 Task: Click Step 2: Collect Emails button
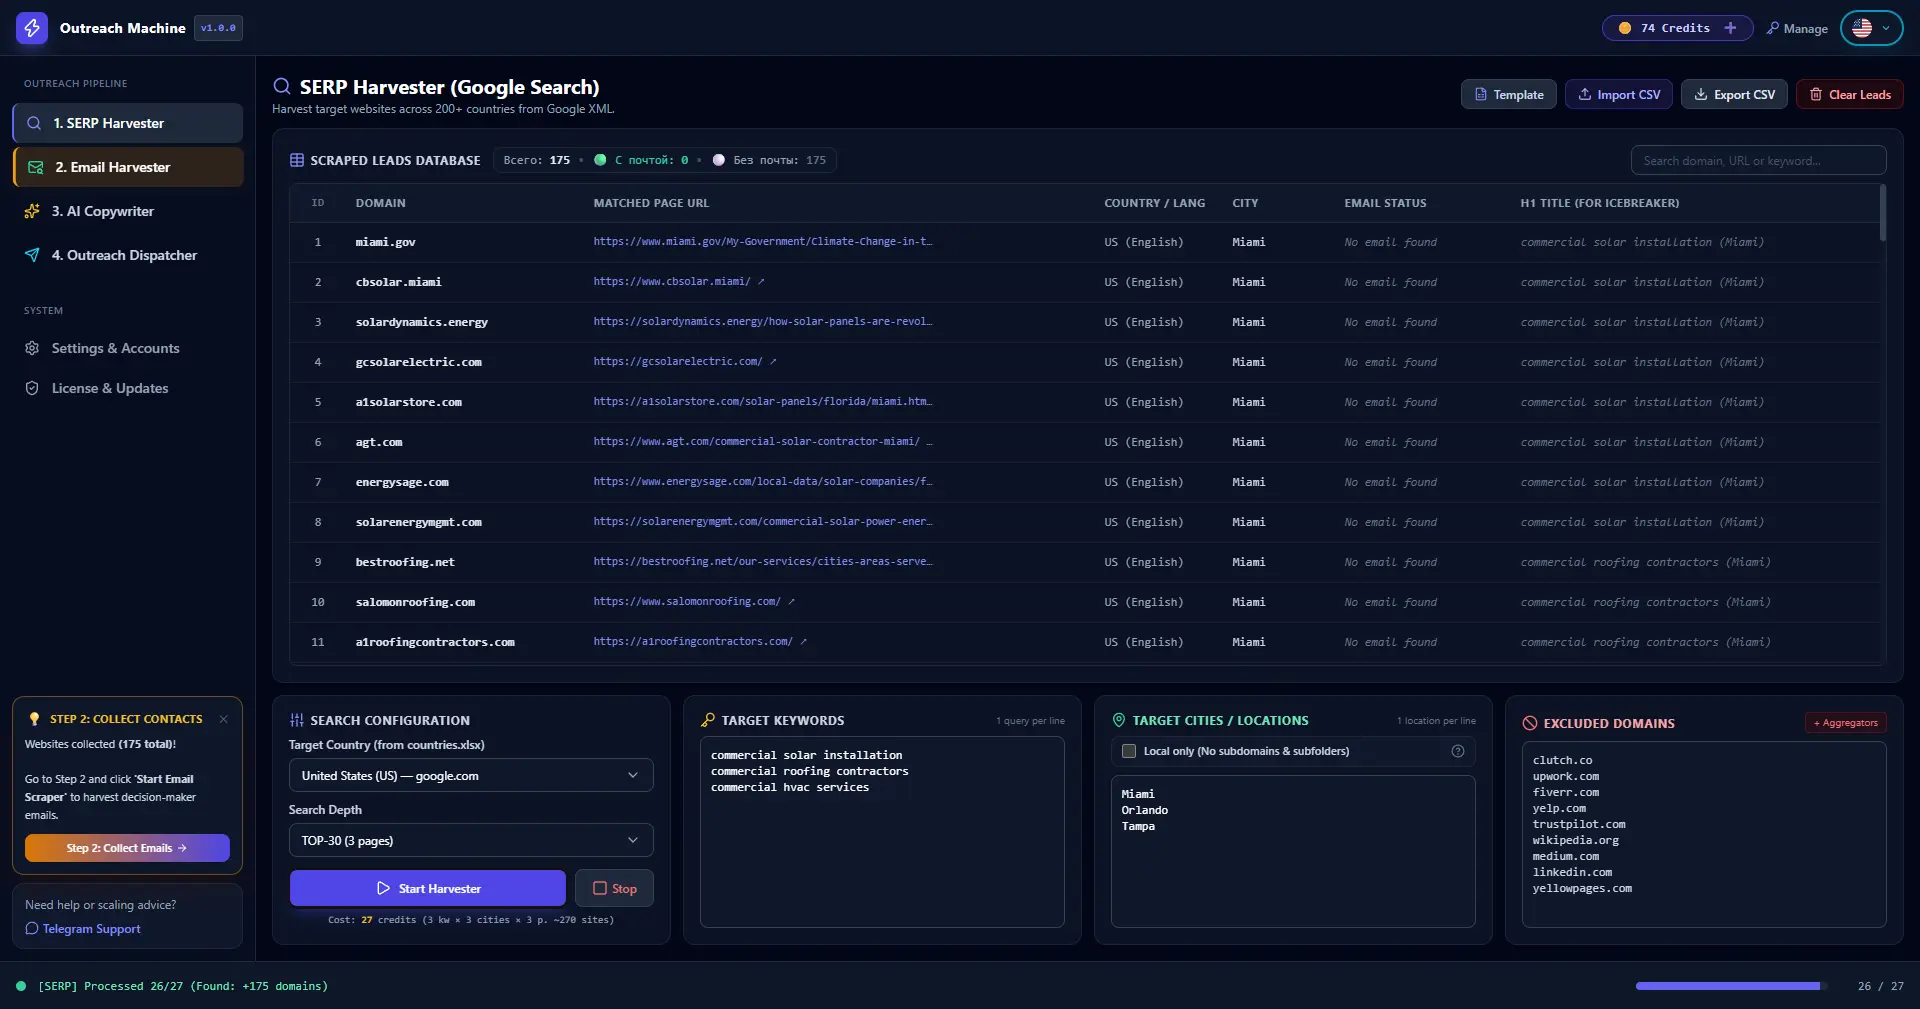point(127,848)
